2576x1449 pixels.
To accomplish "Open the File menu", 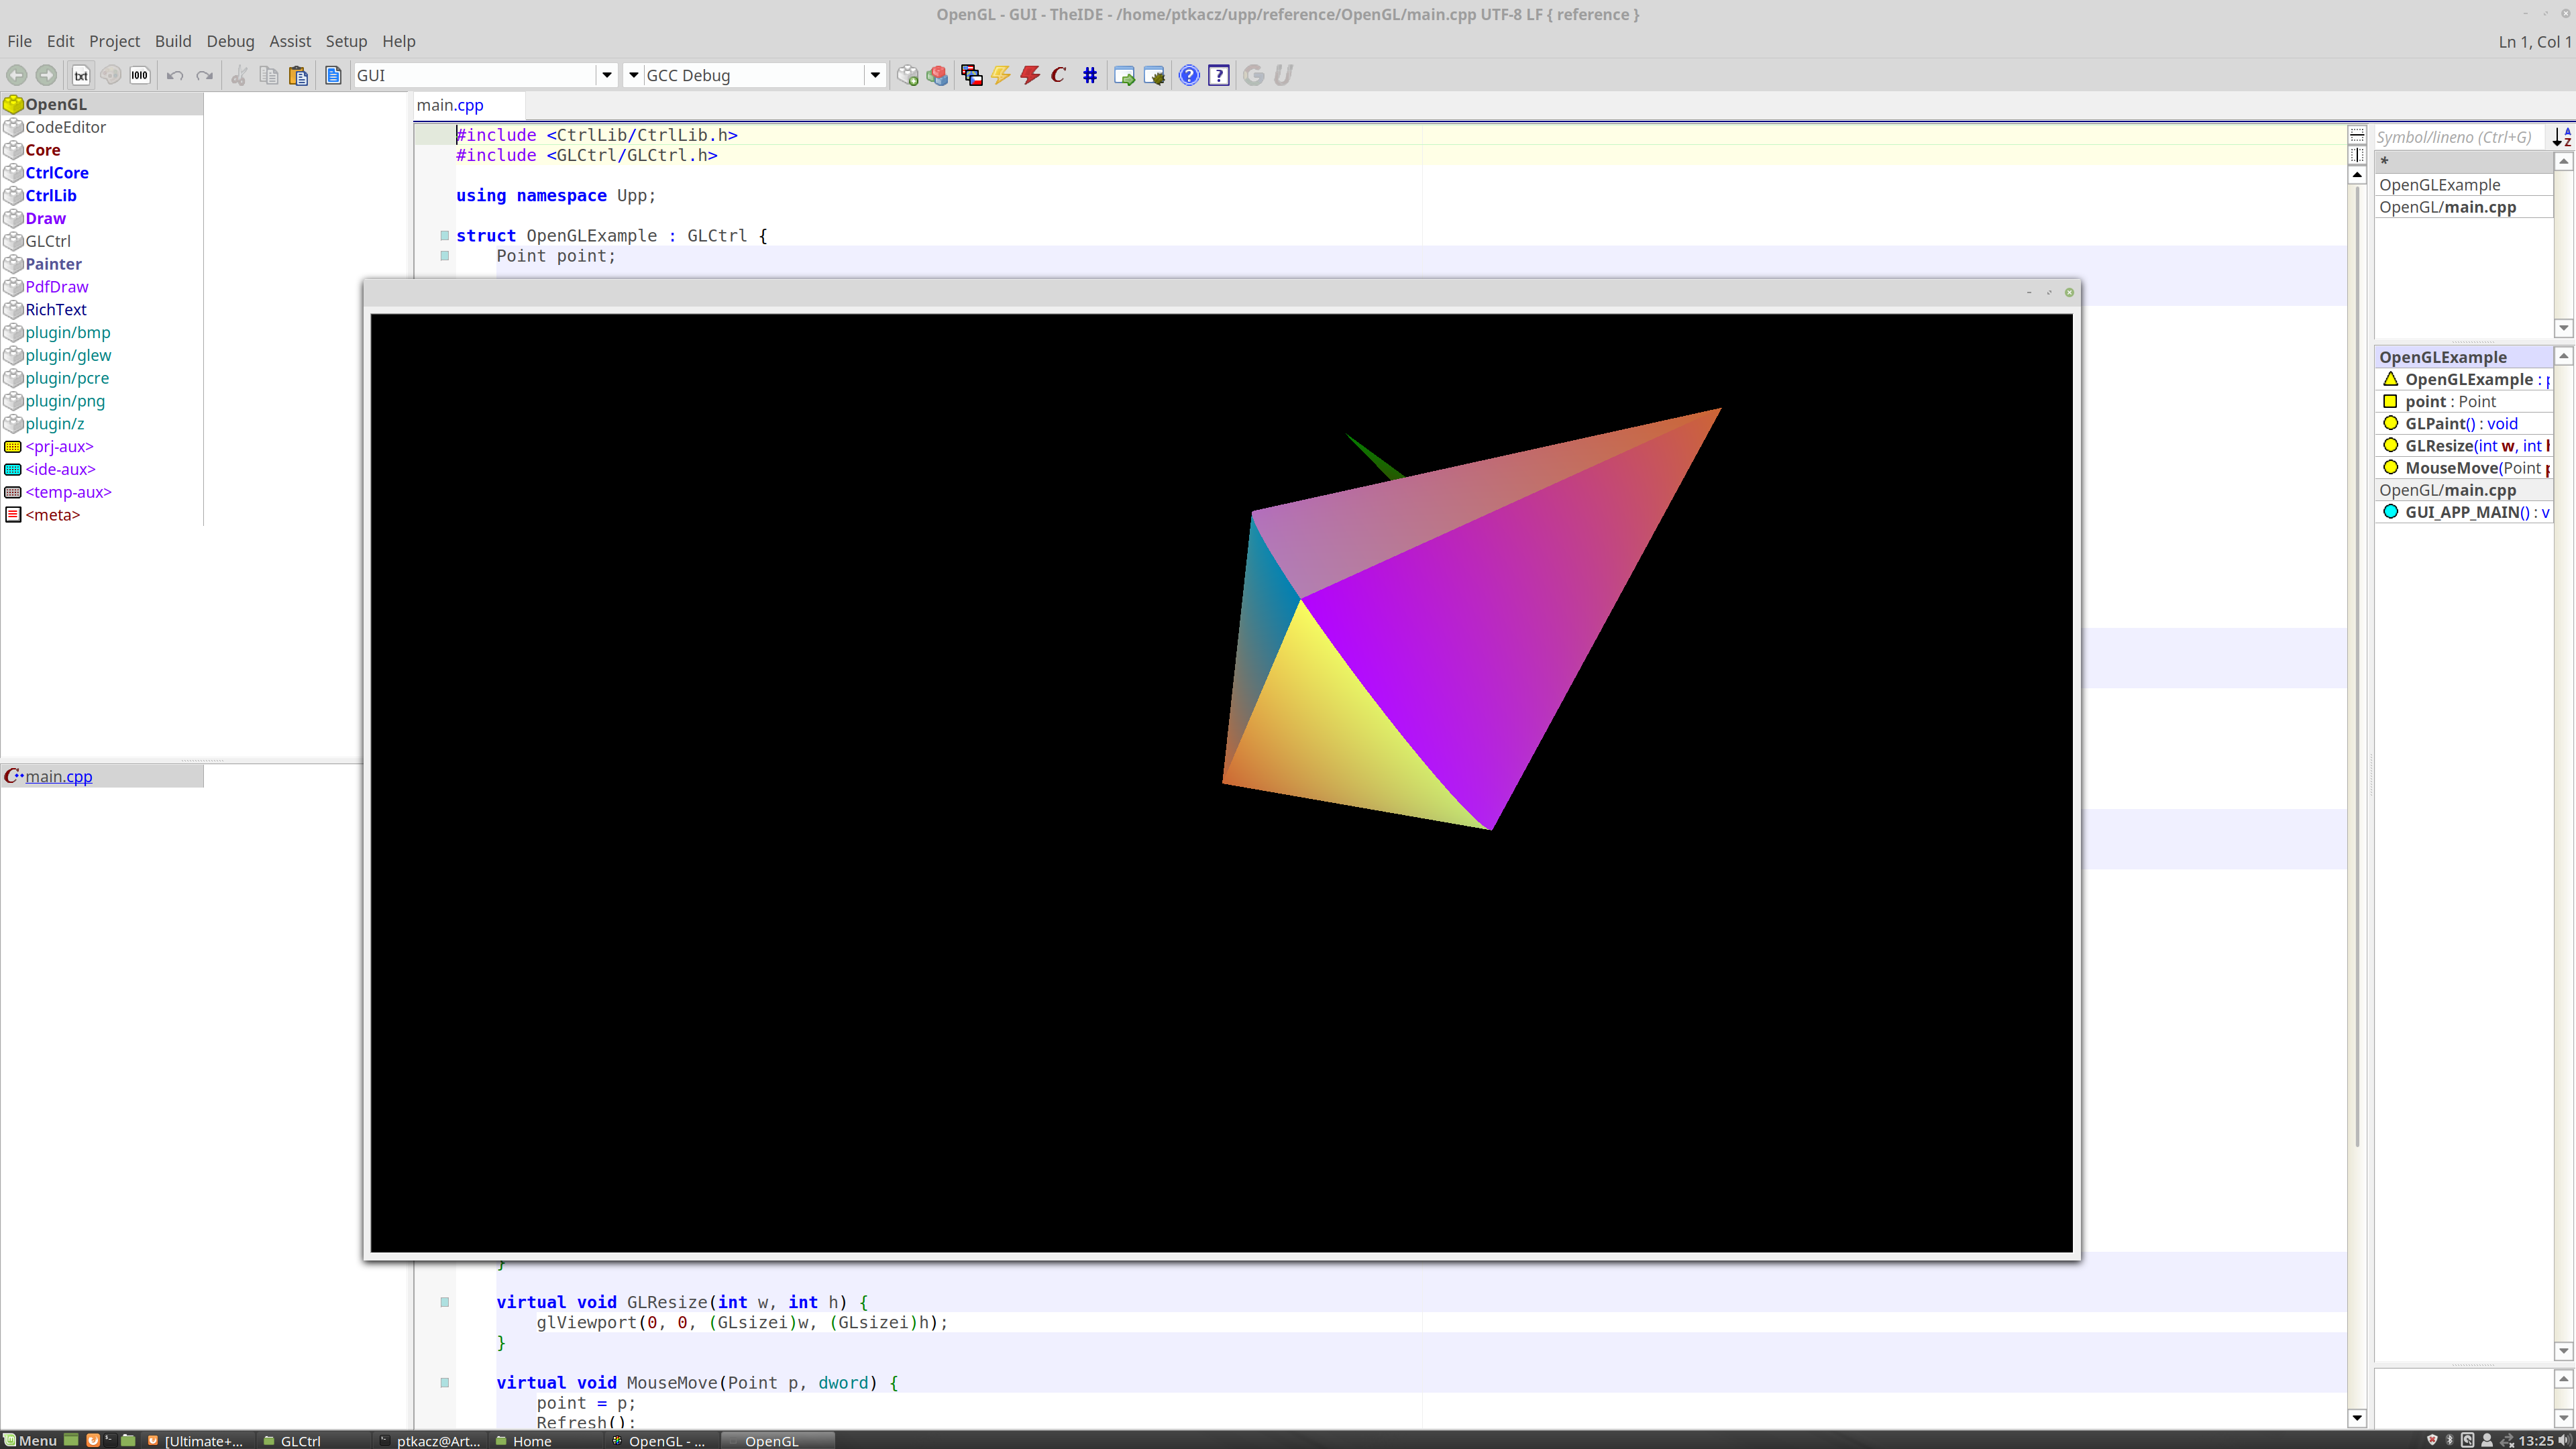I will (x=19, y=41).
